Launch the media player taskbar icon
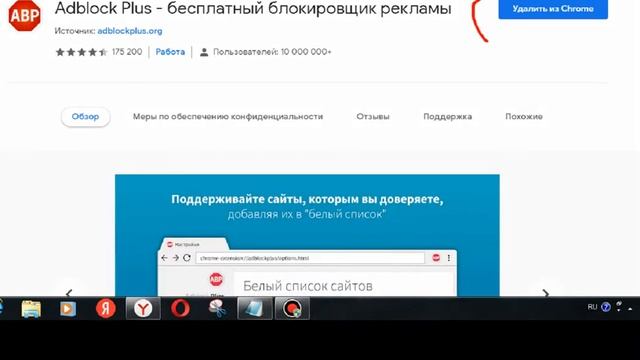The width and height of the screenshot is (640, 360). click(68, 309)
